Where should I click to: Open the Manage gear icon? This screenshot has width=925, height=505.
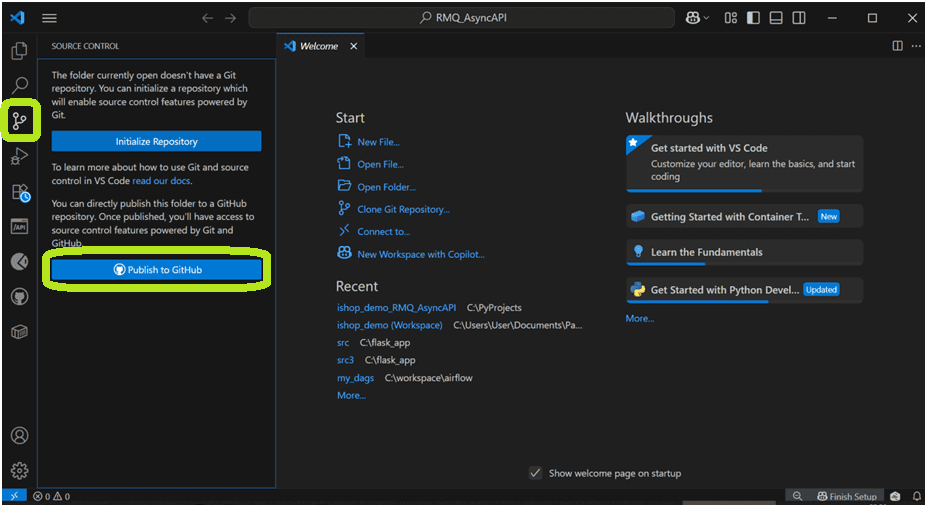[19, 470]
